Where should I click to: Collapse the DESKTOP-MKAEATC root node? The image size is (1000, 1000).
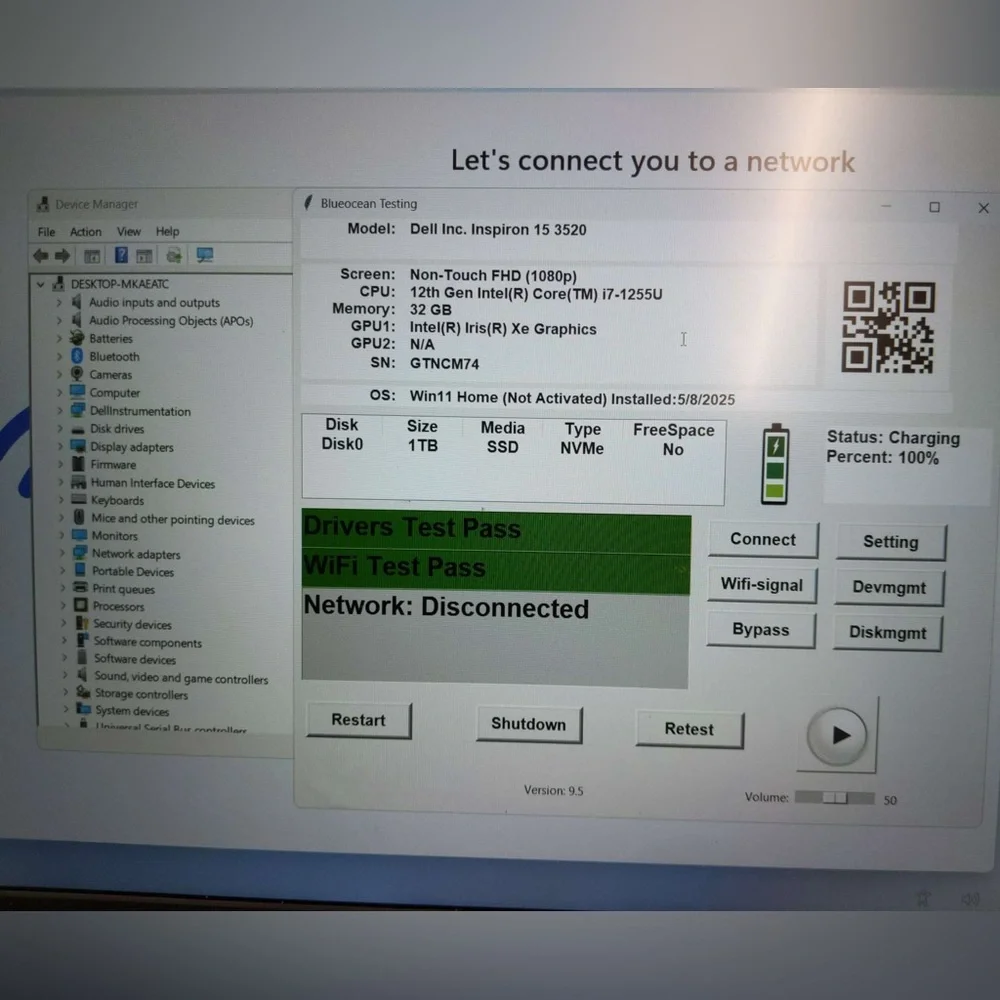[x=41, y=284]
